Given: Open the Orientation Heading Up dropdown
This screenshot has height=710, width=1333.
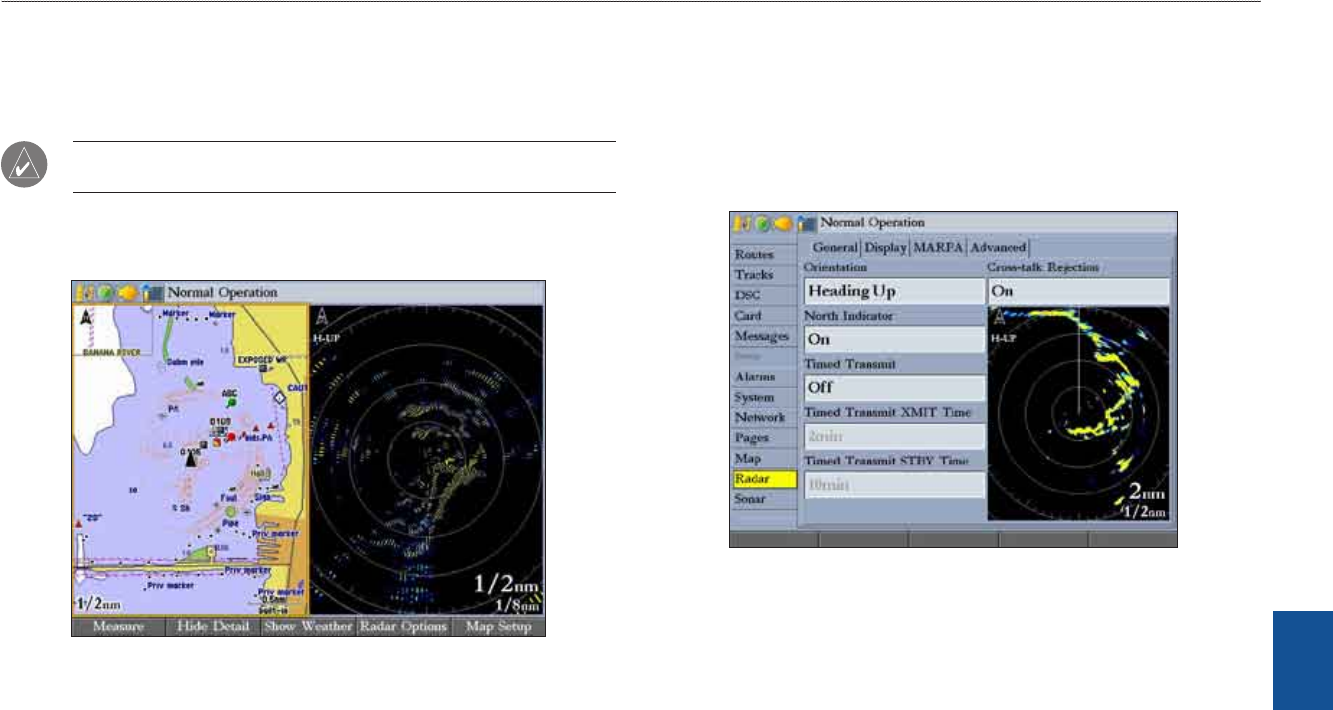Looking at the screenshot, I should [894, 291].
